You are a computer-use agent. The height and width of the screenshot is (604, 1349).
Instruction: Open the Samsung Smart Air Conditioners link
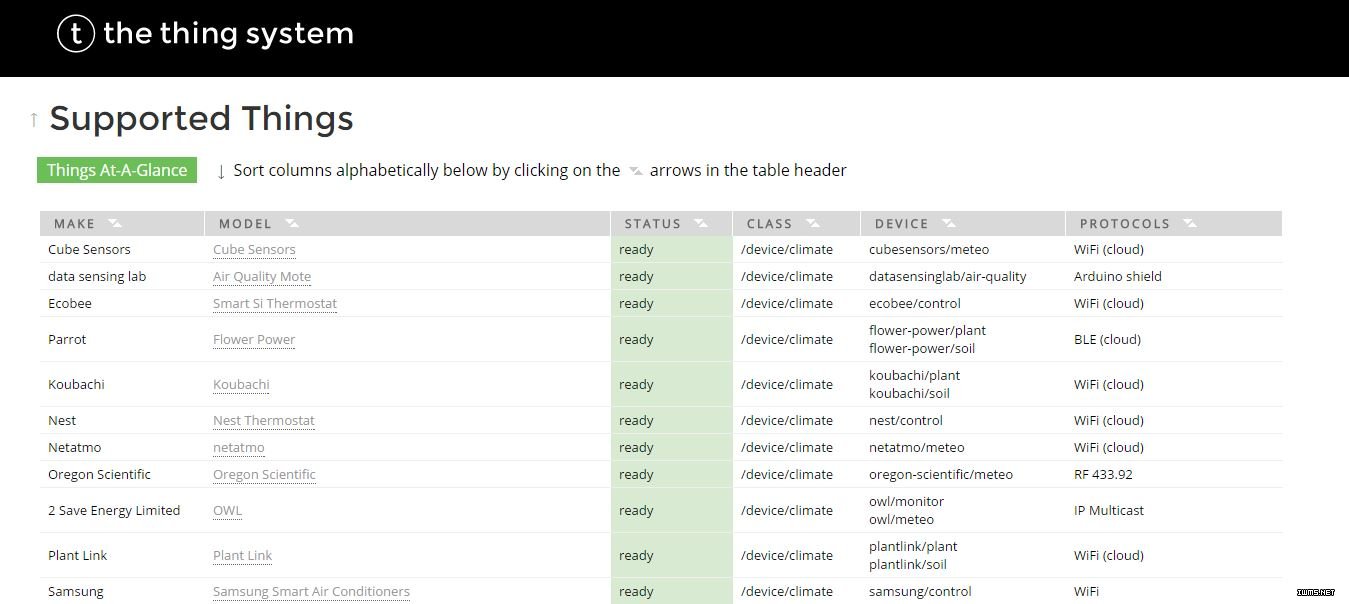(x=311, y=592)
